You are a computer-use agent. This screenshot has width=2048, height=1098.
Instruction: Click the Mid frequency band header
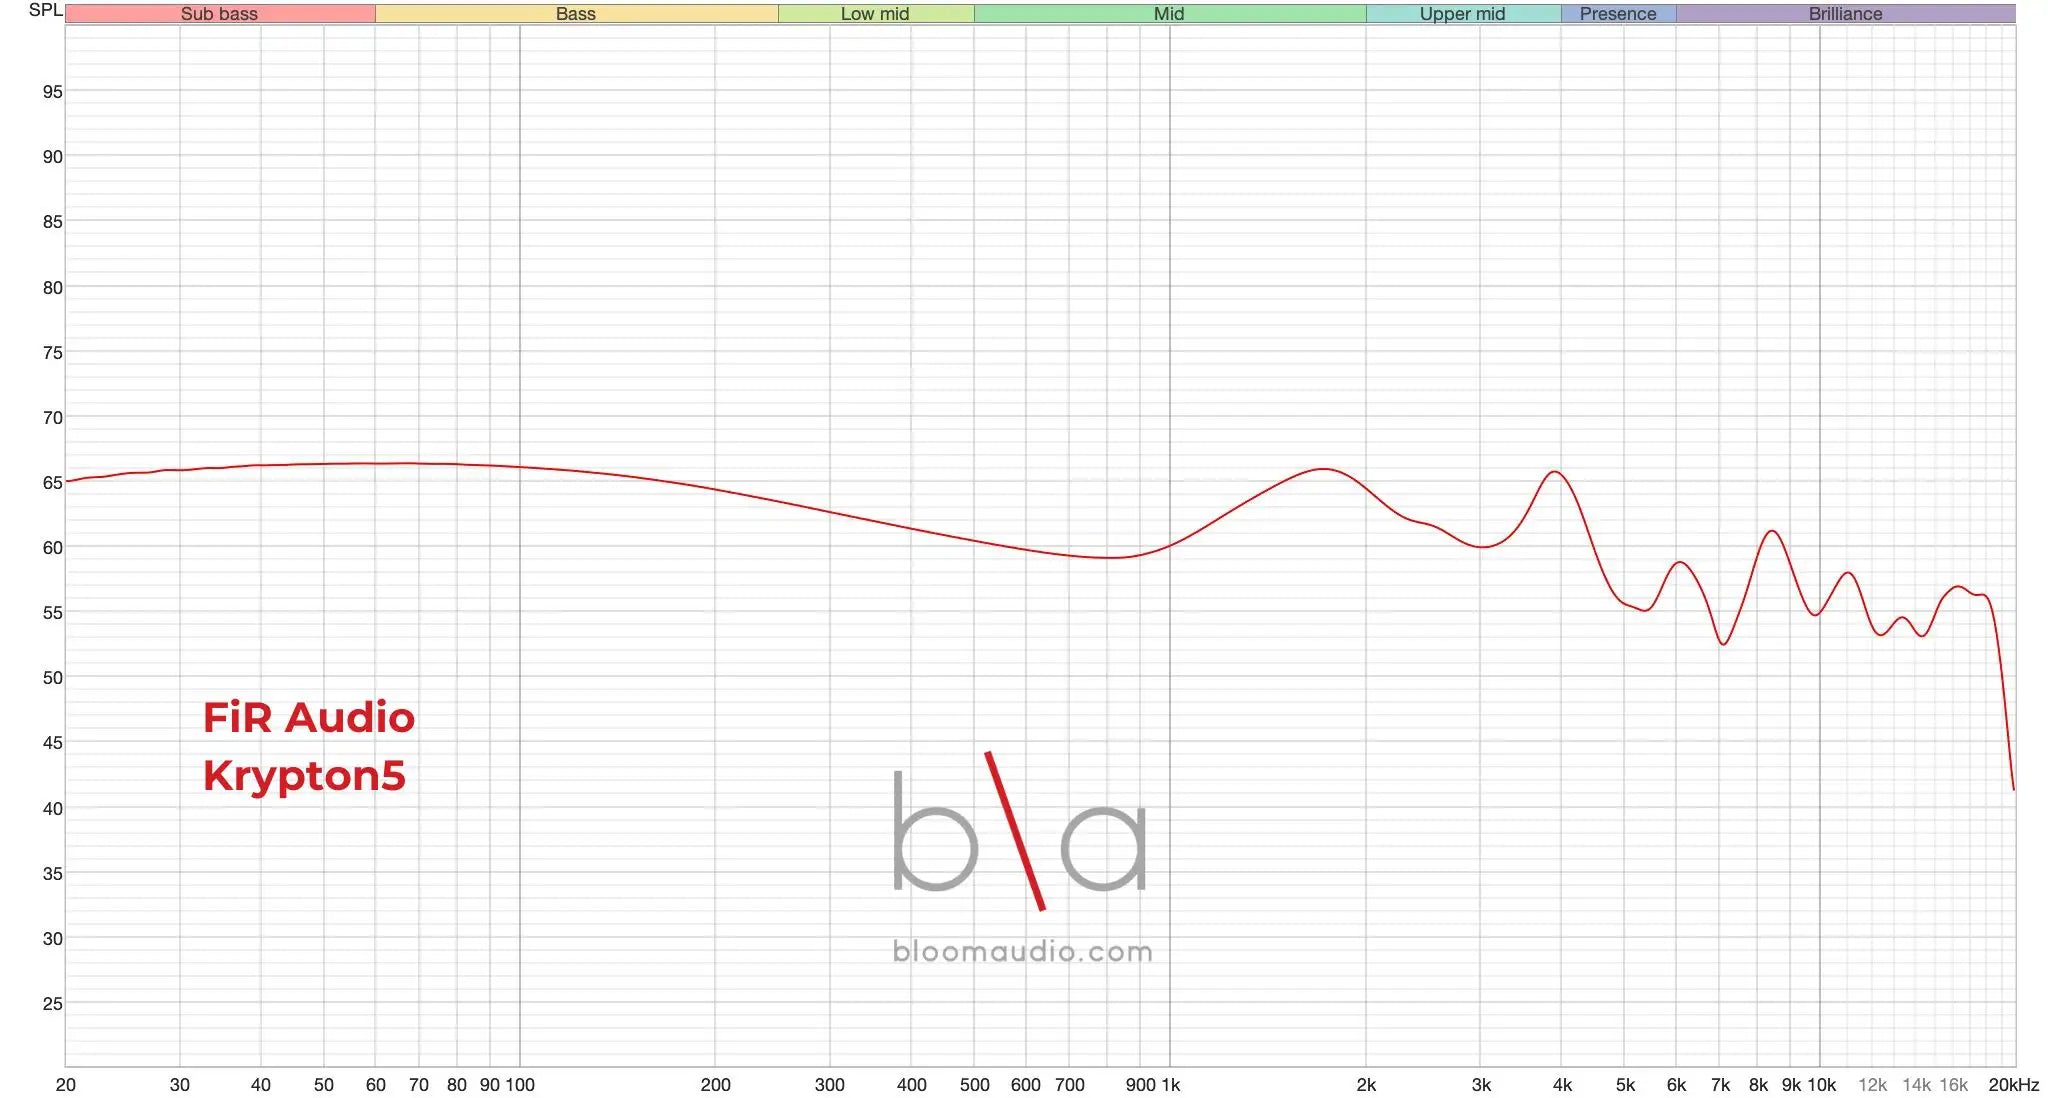pos(1168,14)
